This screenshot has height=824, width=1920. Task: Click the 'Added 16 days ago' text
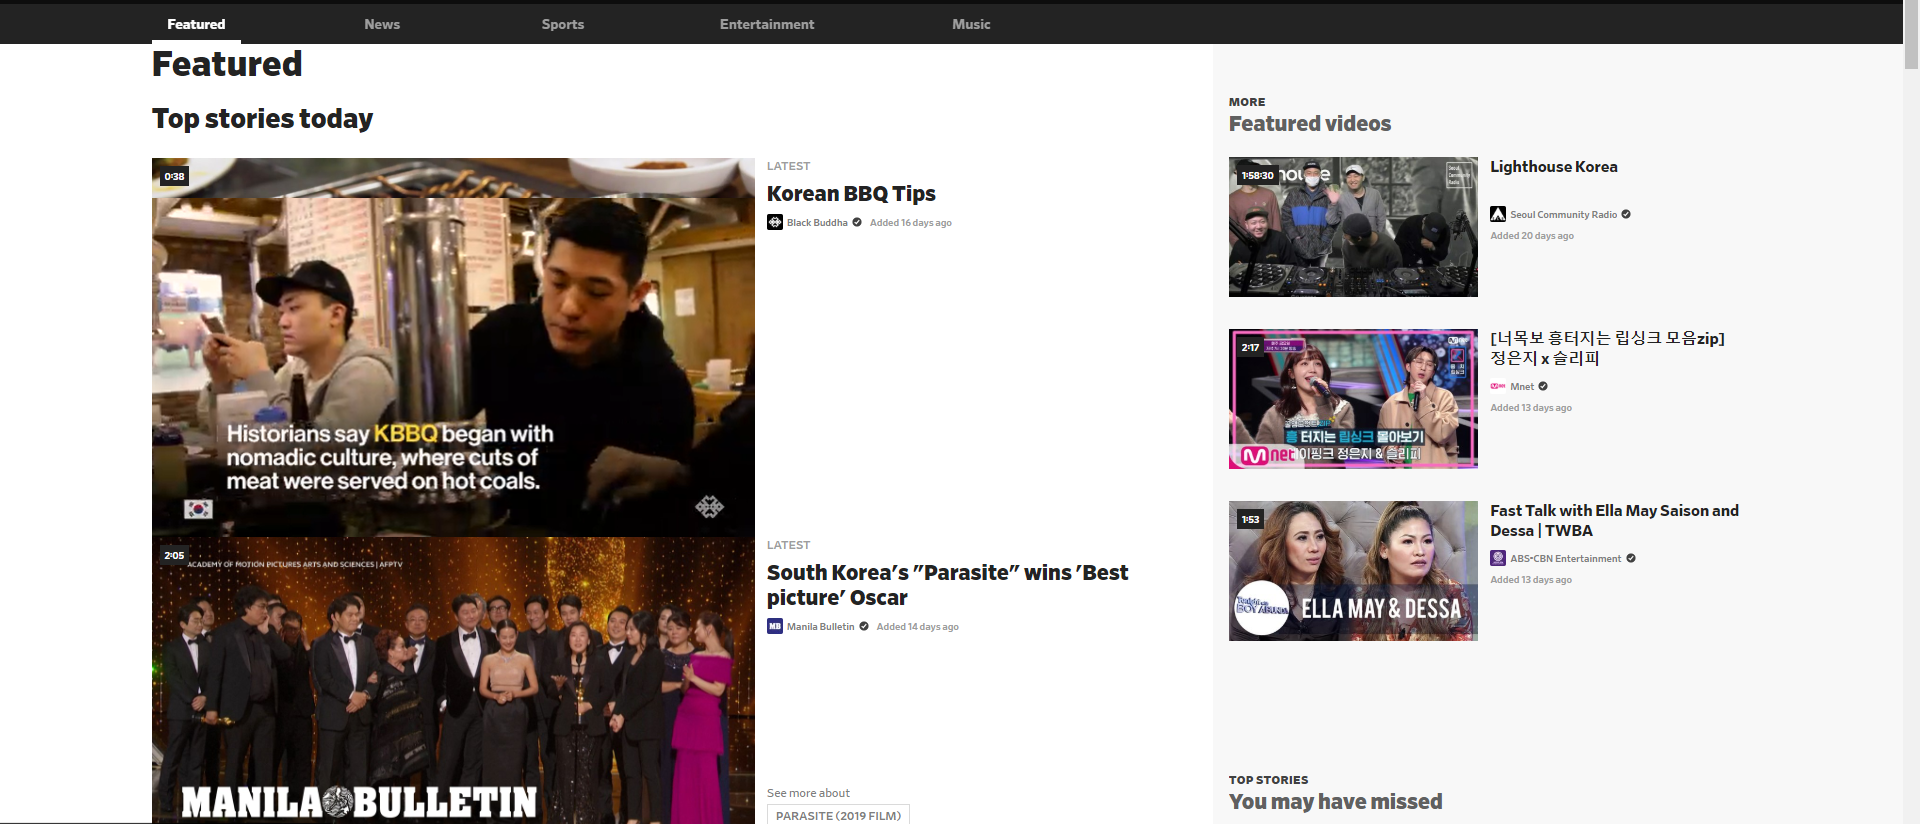[x=911, y=223]
